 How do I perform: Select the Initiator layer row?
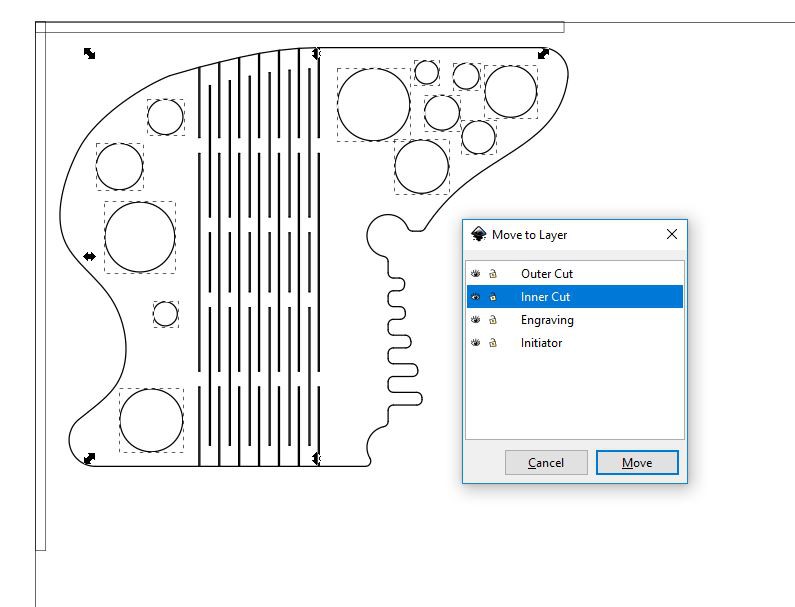(574, 343)
